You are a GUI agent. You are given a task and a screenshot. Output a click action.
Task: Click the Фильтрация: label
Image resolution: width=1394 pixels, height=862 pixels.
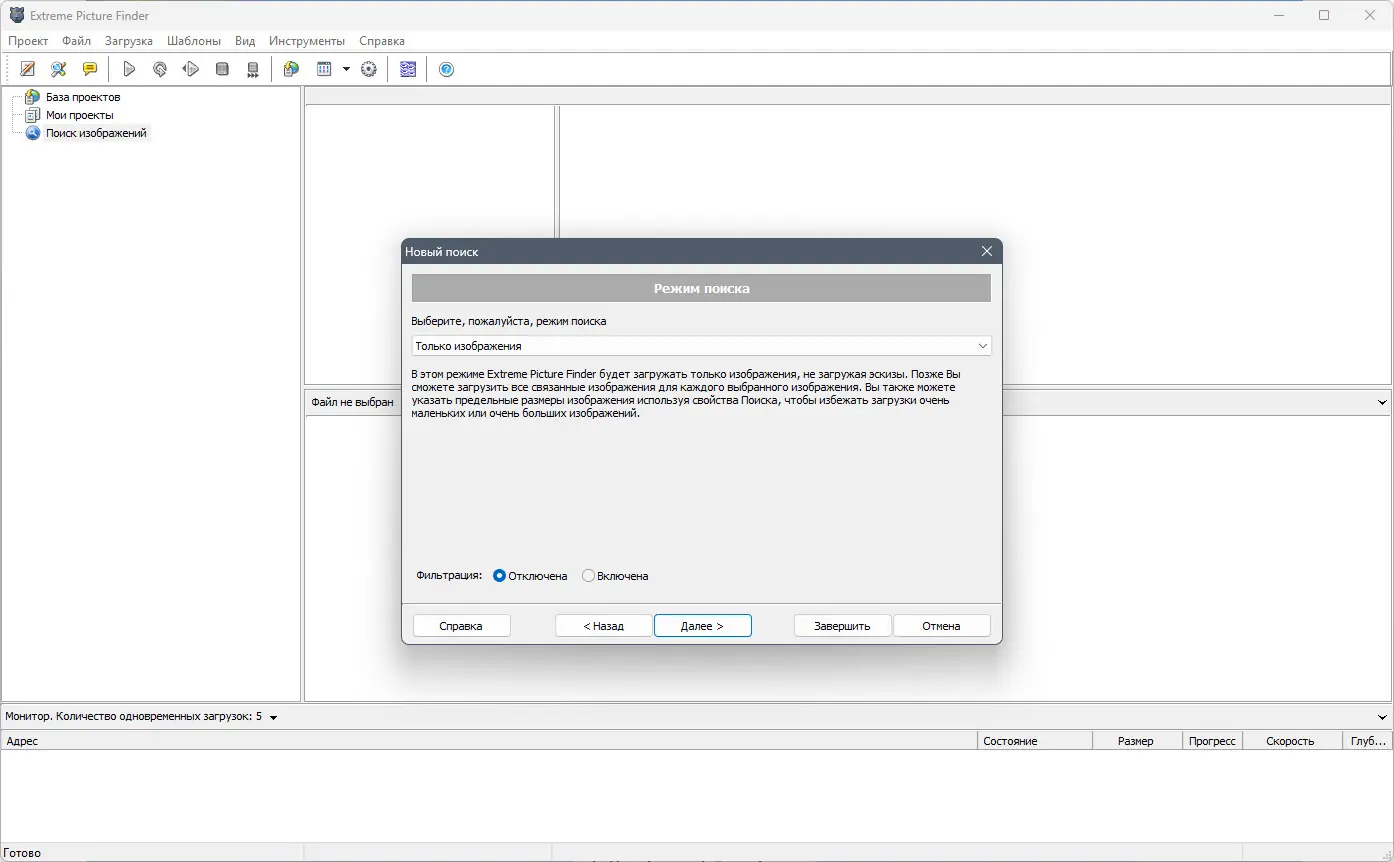coord(449,576)
